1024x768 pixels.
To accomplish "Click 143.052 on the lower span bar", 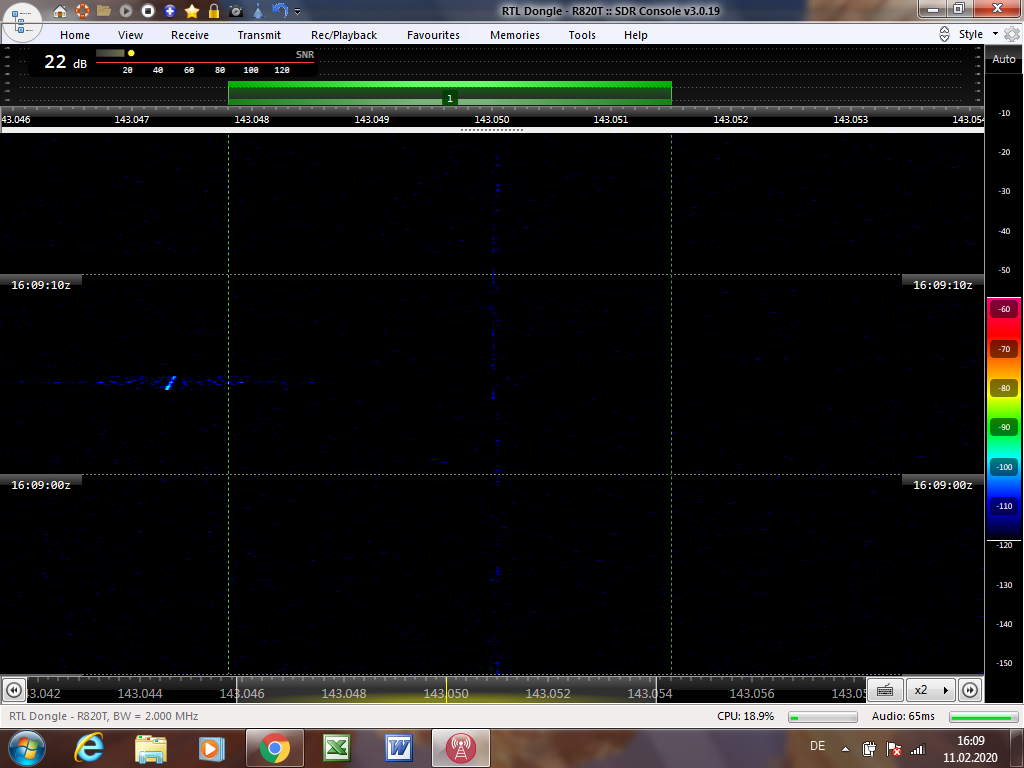I will pos(548,694).
